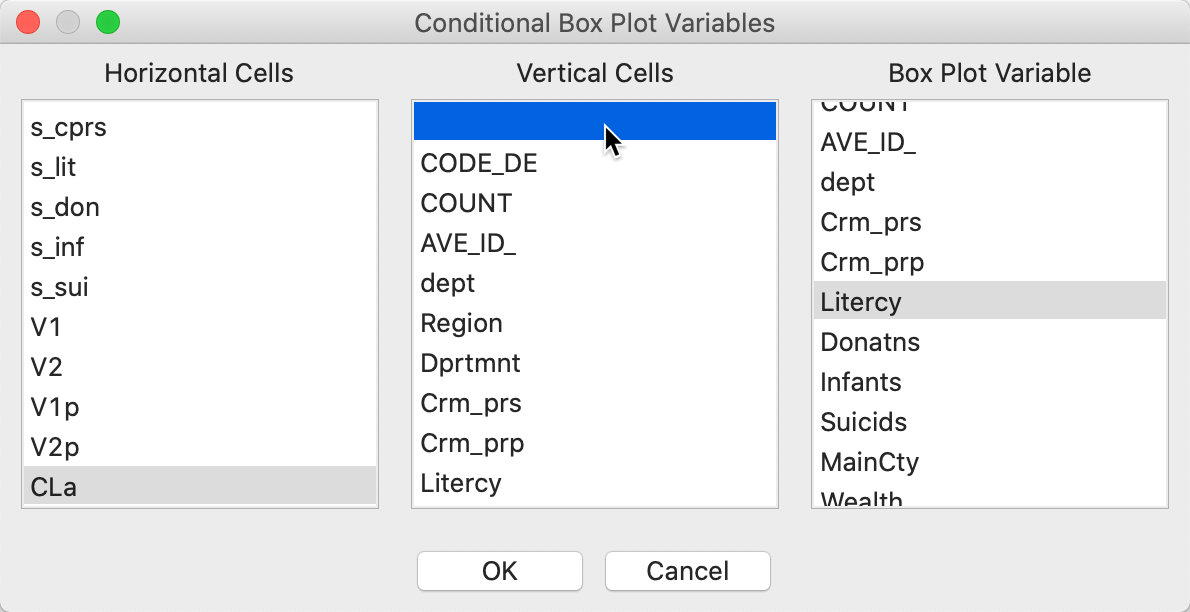Choose CODE_DE in Vertical Cells list

tap(595, 163)
